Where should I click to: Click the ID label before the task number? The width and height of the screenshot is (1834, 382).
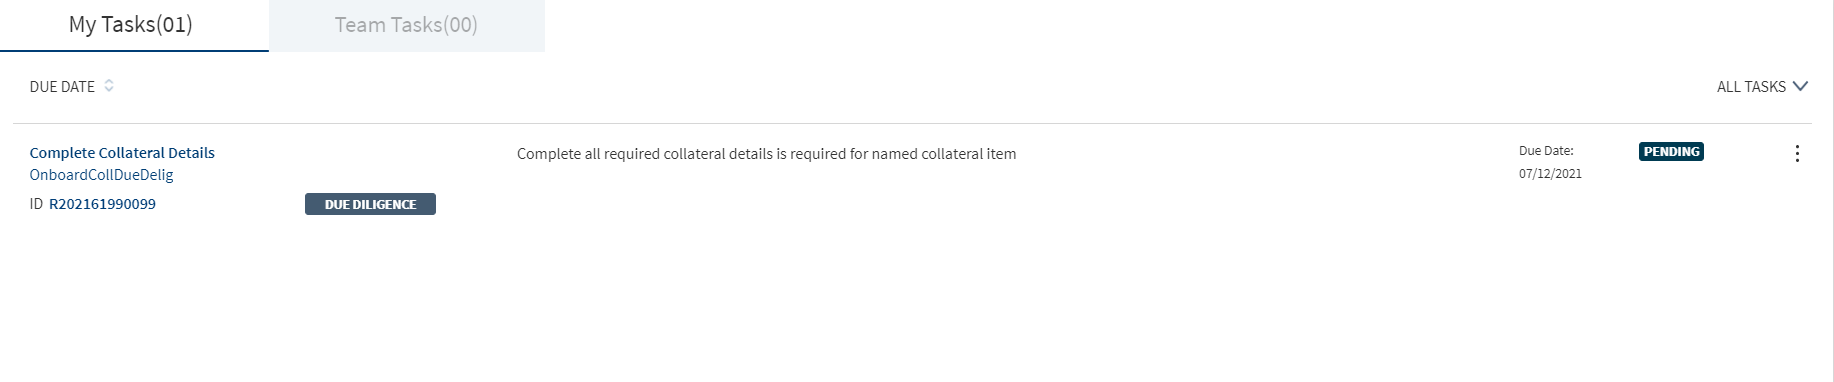pyautogui.click(x=36, y=204)
